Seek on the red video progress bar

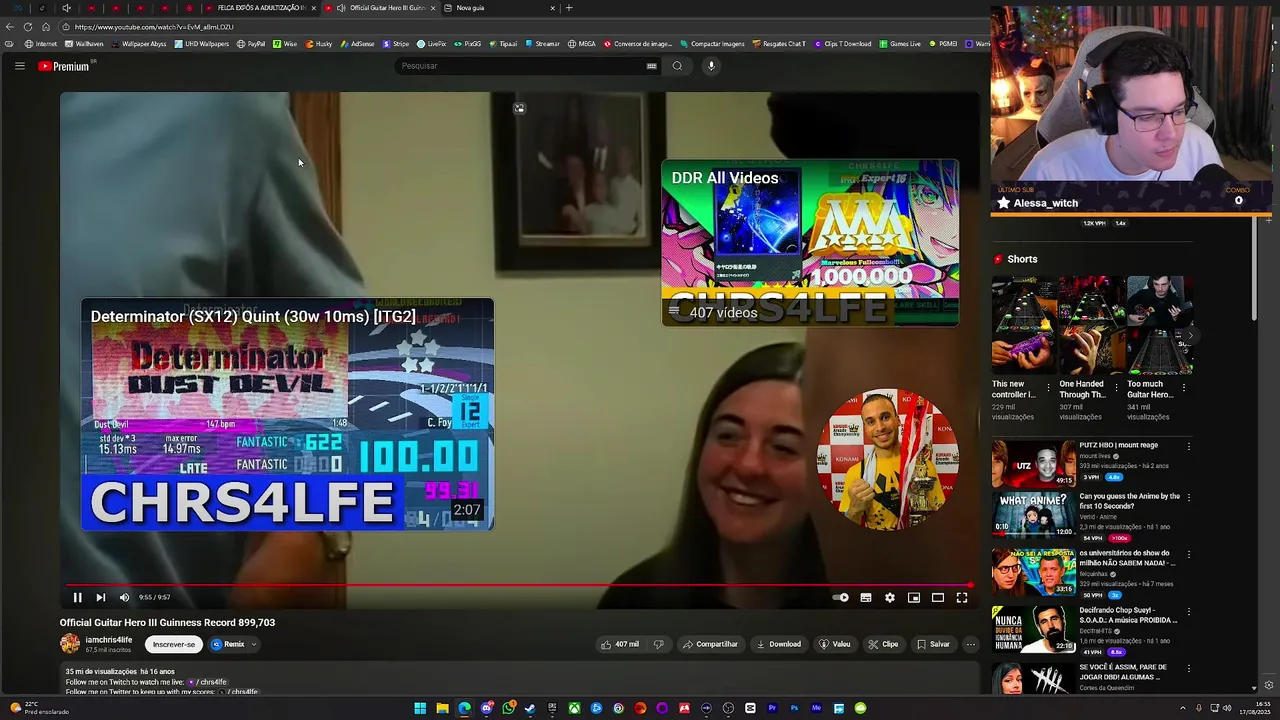click(x=518, y=585)
